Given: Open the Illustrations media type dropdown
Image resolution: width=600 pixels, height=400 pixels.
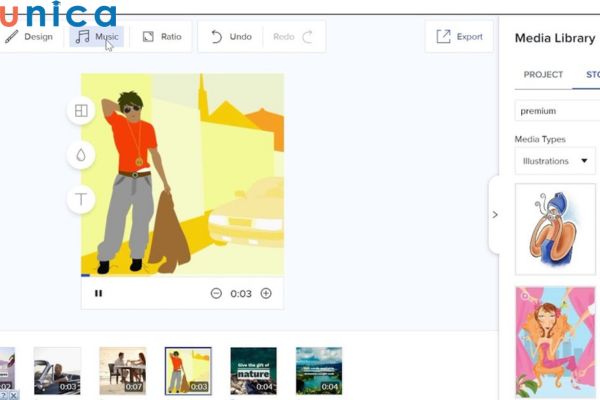Looking at the screenshot, I should [555, 161].
